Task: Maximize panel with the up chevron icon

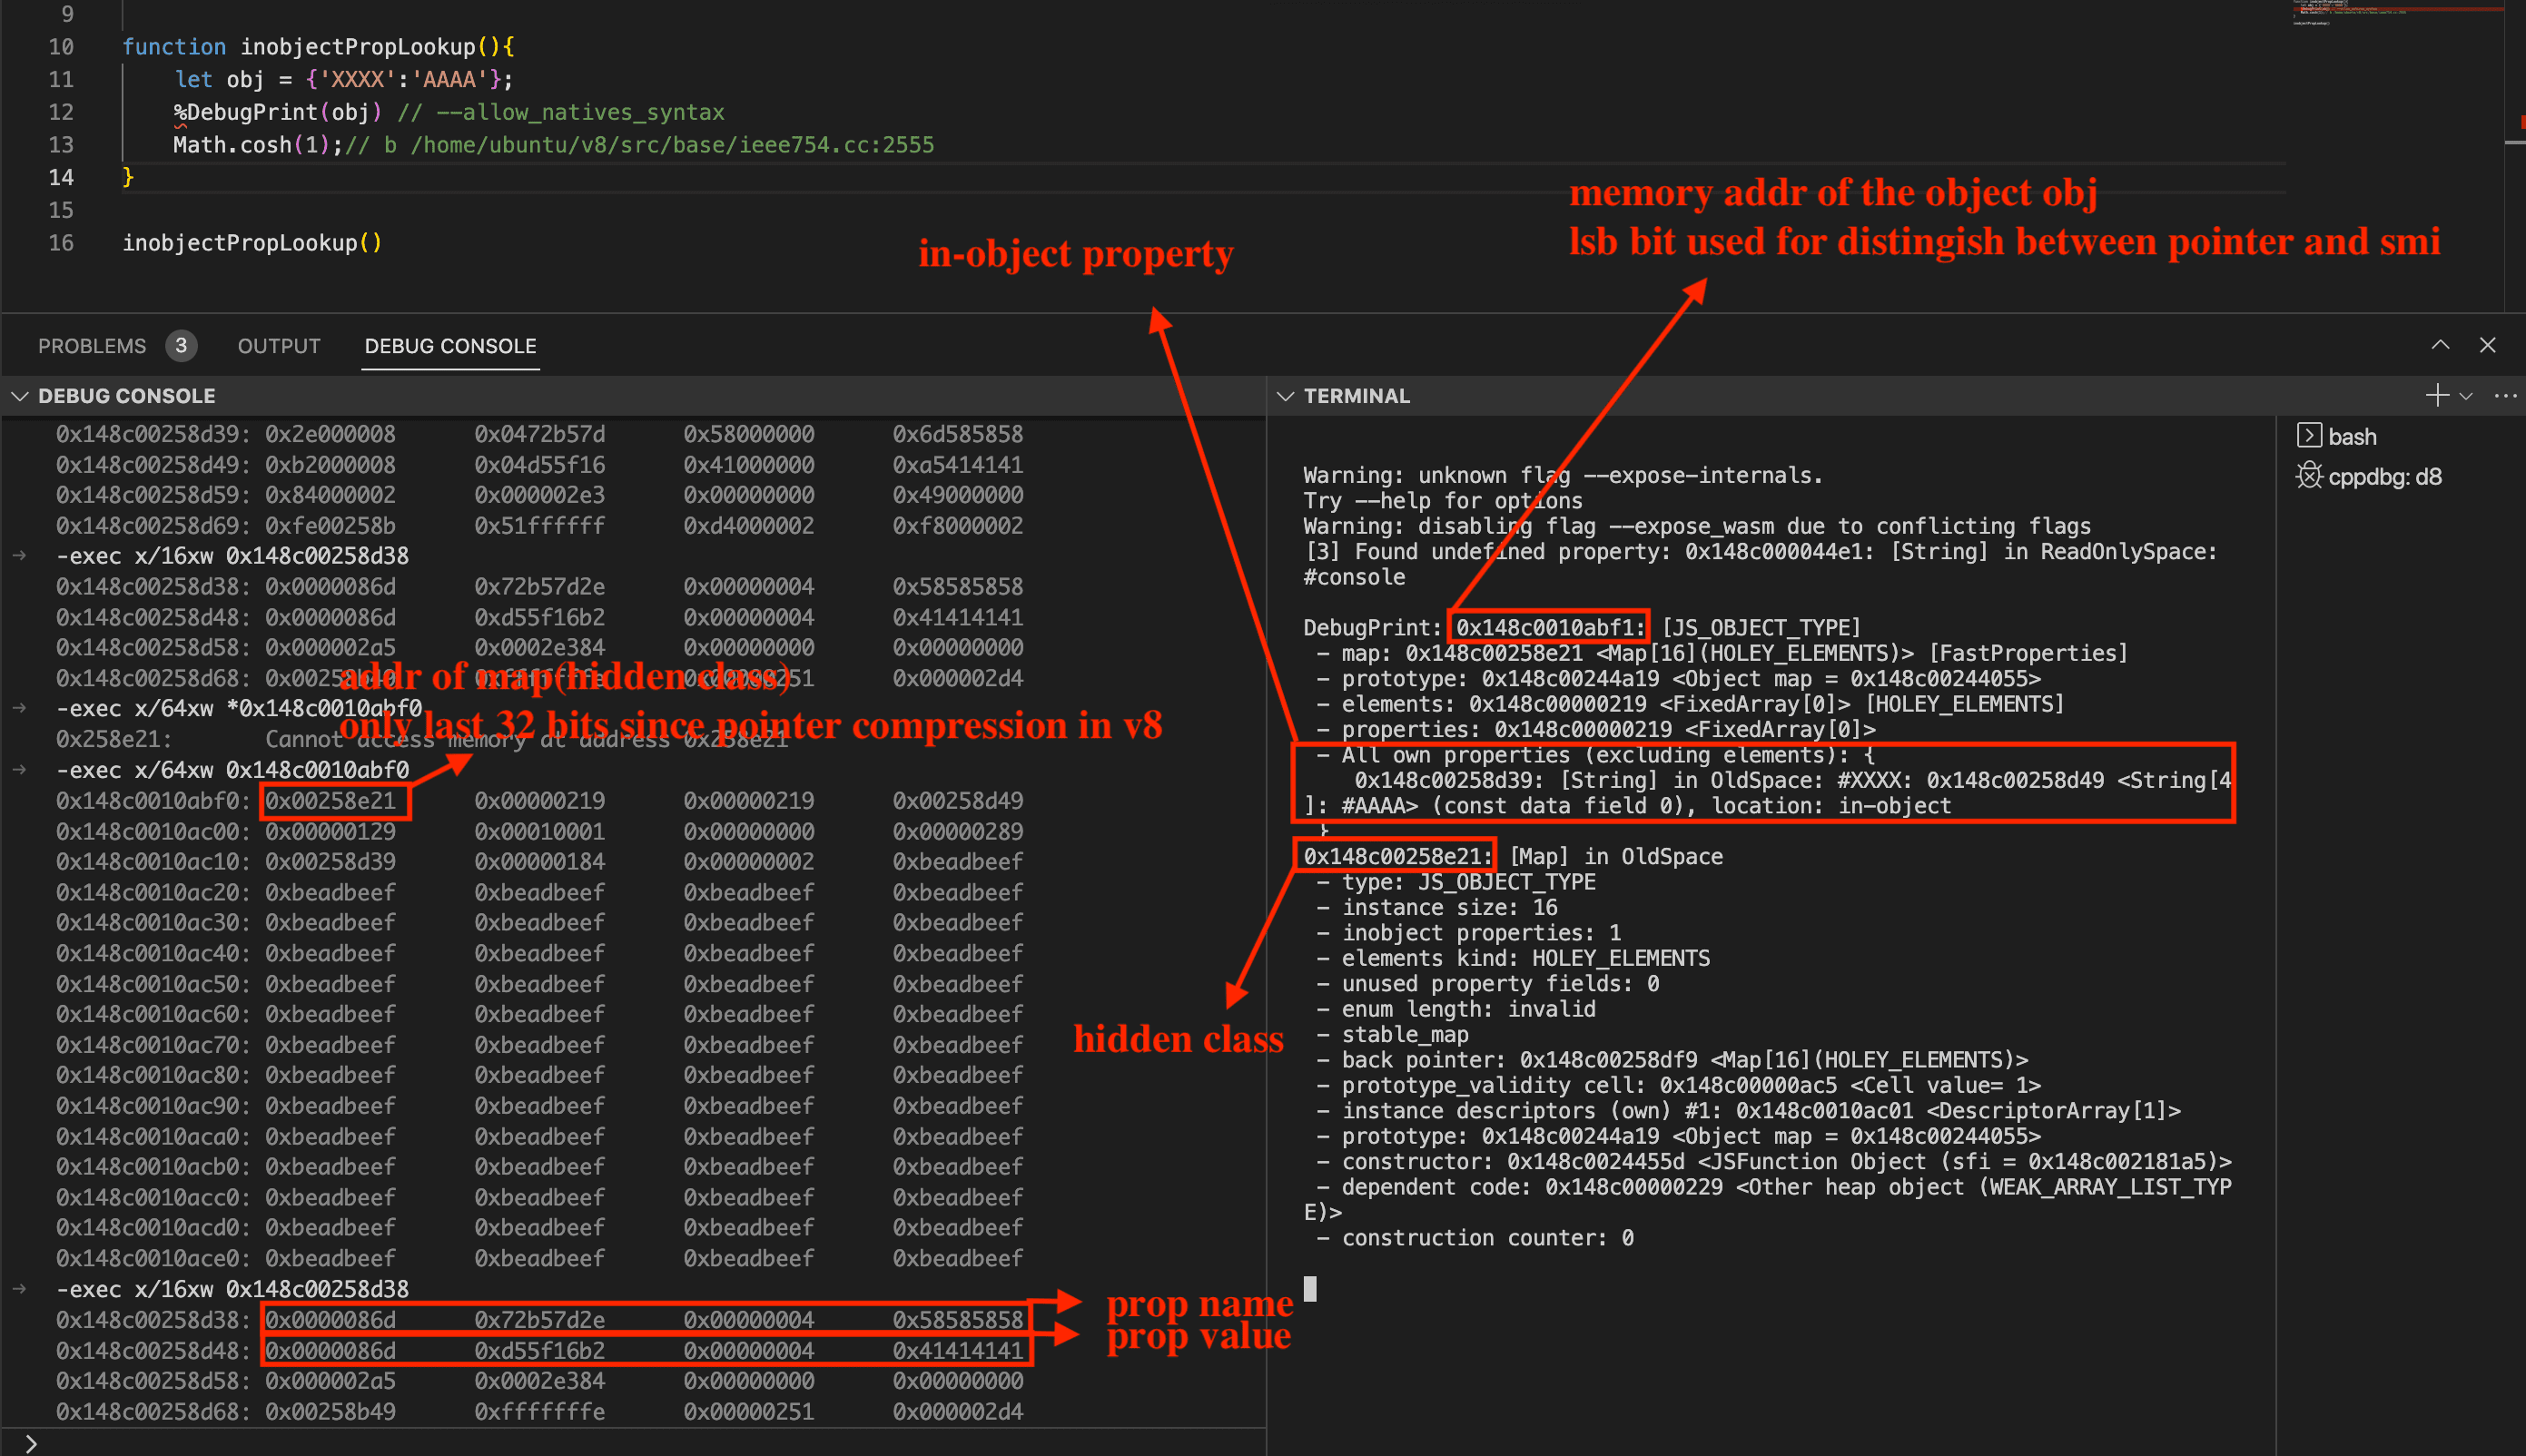Action: 2440,345
